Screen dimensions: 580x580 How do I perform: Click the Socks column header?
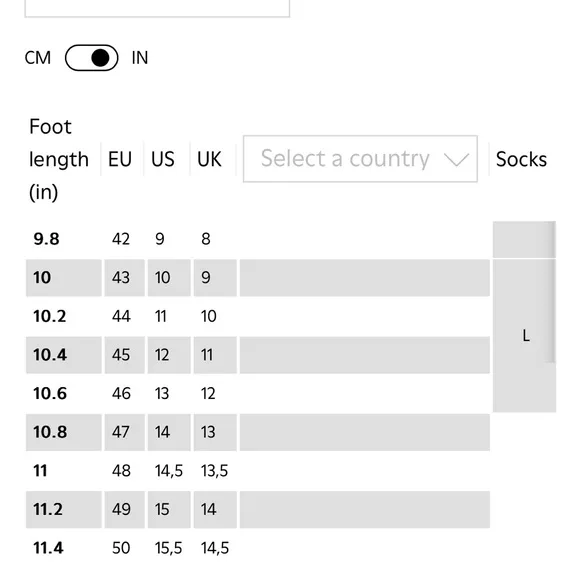click(521, 159)
